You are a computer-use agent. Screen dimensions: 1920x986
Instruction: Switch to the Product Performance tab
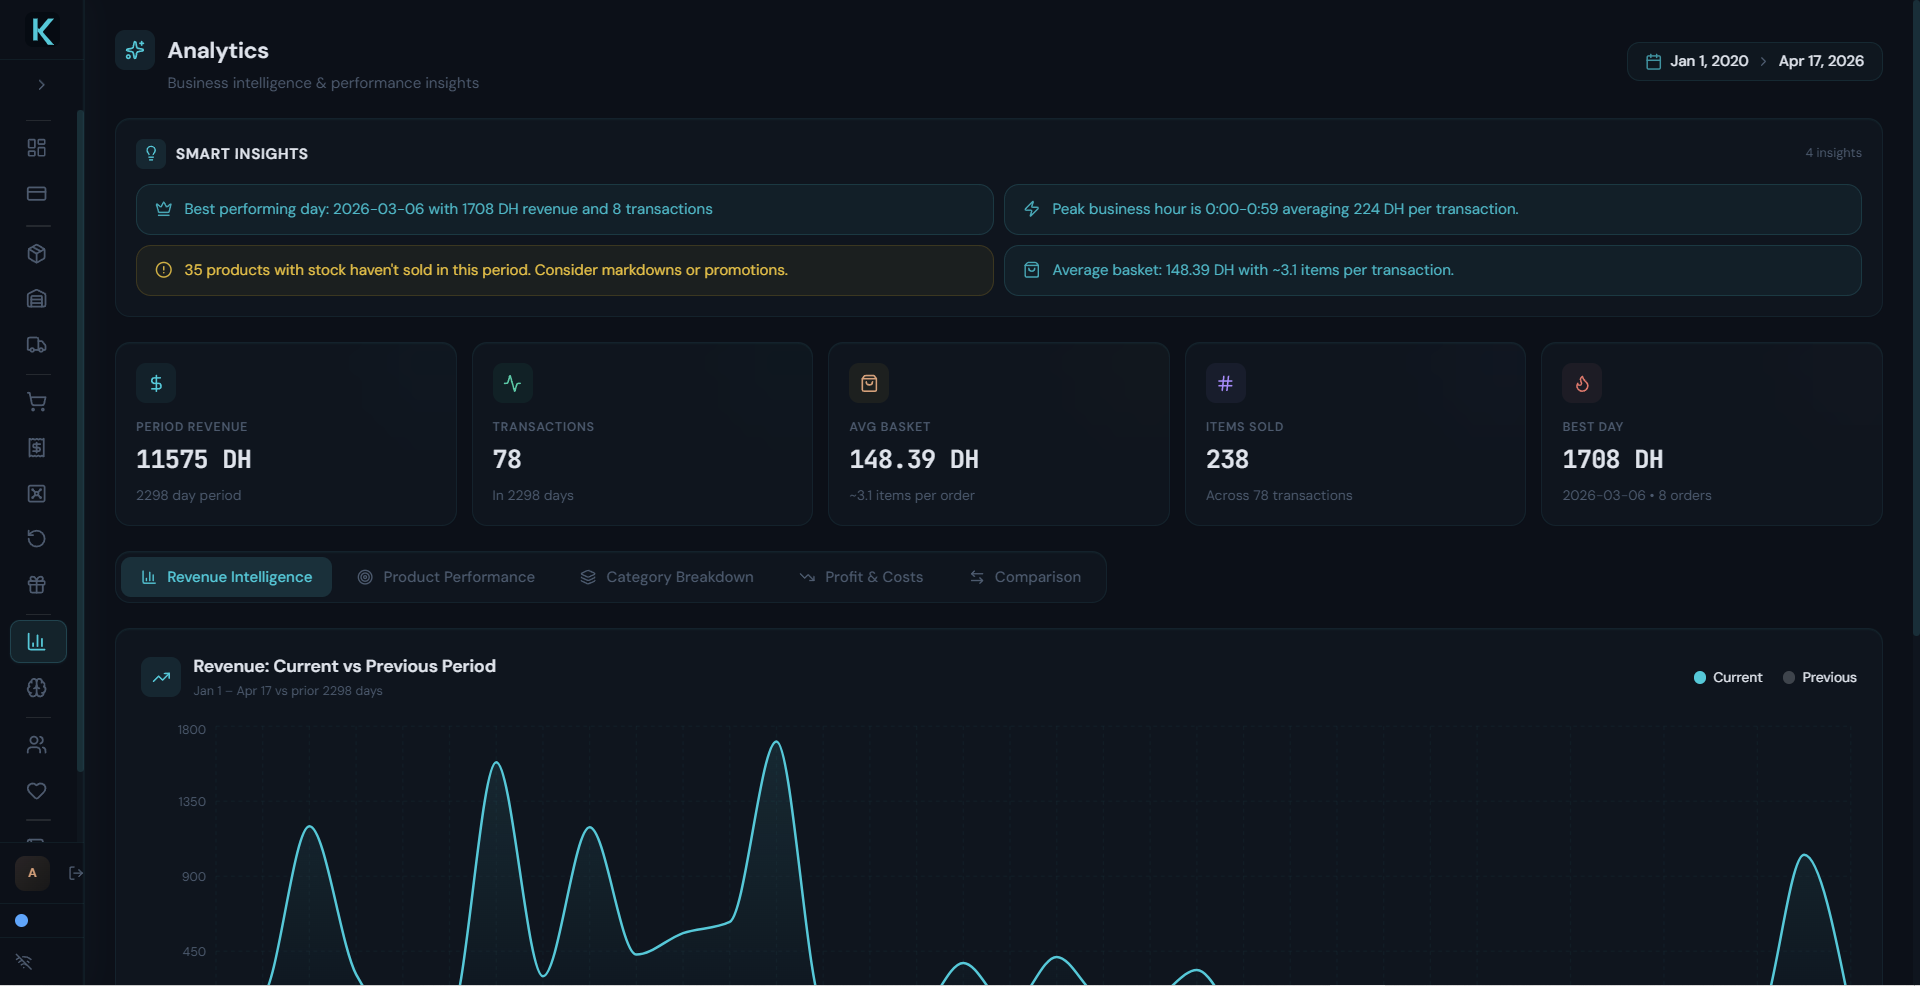[446, 577]
